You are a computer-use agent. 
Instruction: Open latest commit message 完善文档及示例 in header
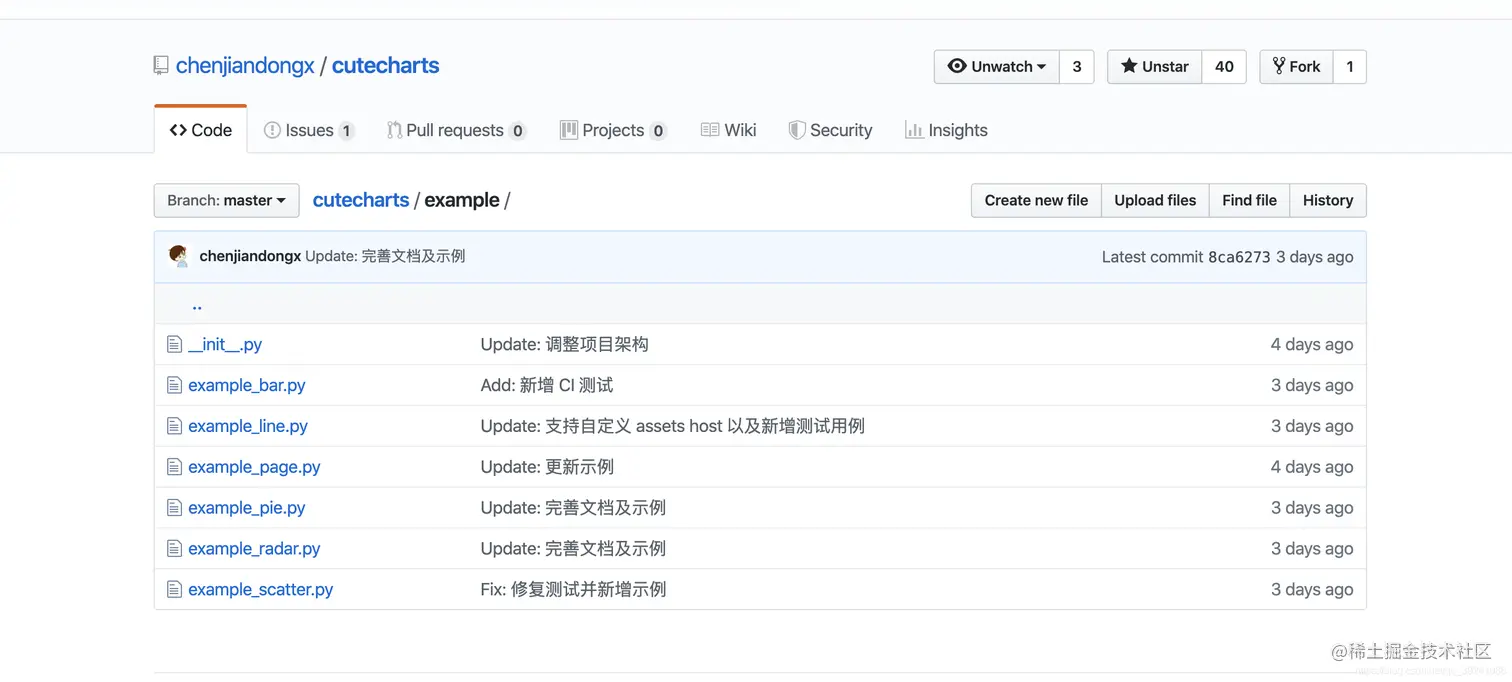[385, 256]
